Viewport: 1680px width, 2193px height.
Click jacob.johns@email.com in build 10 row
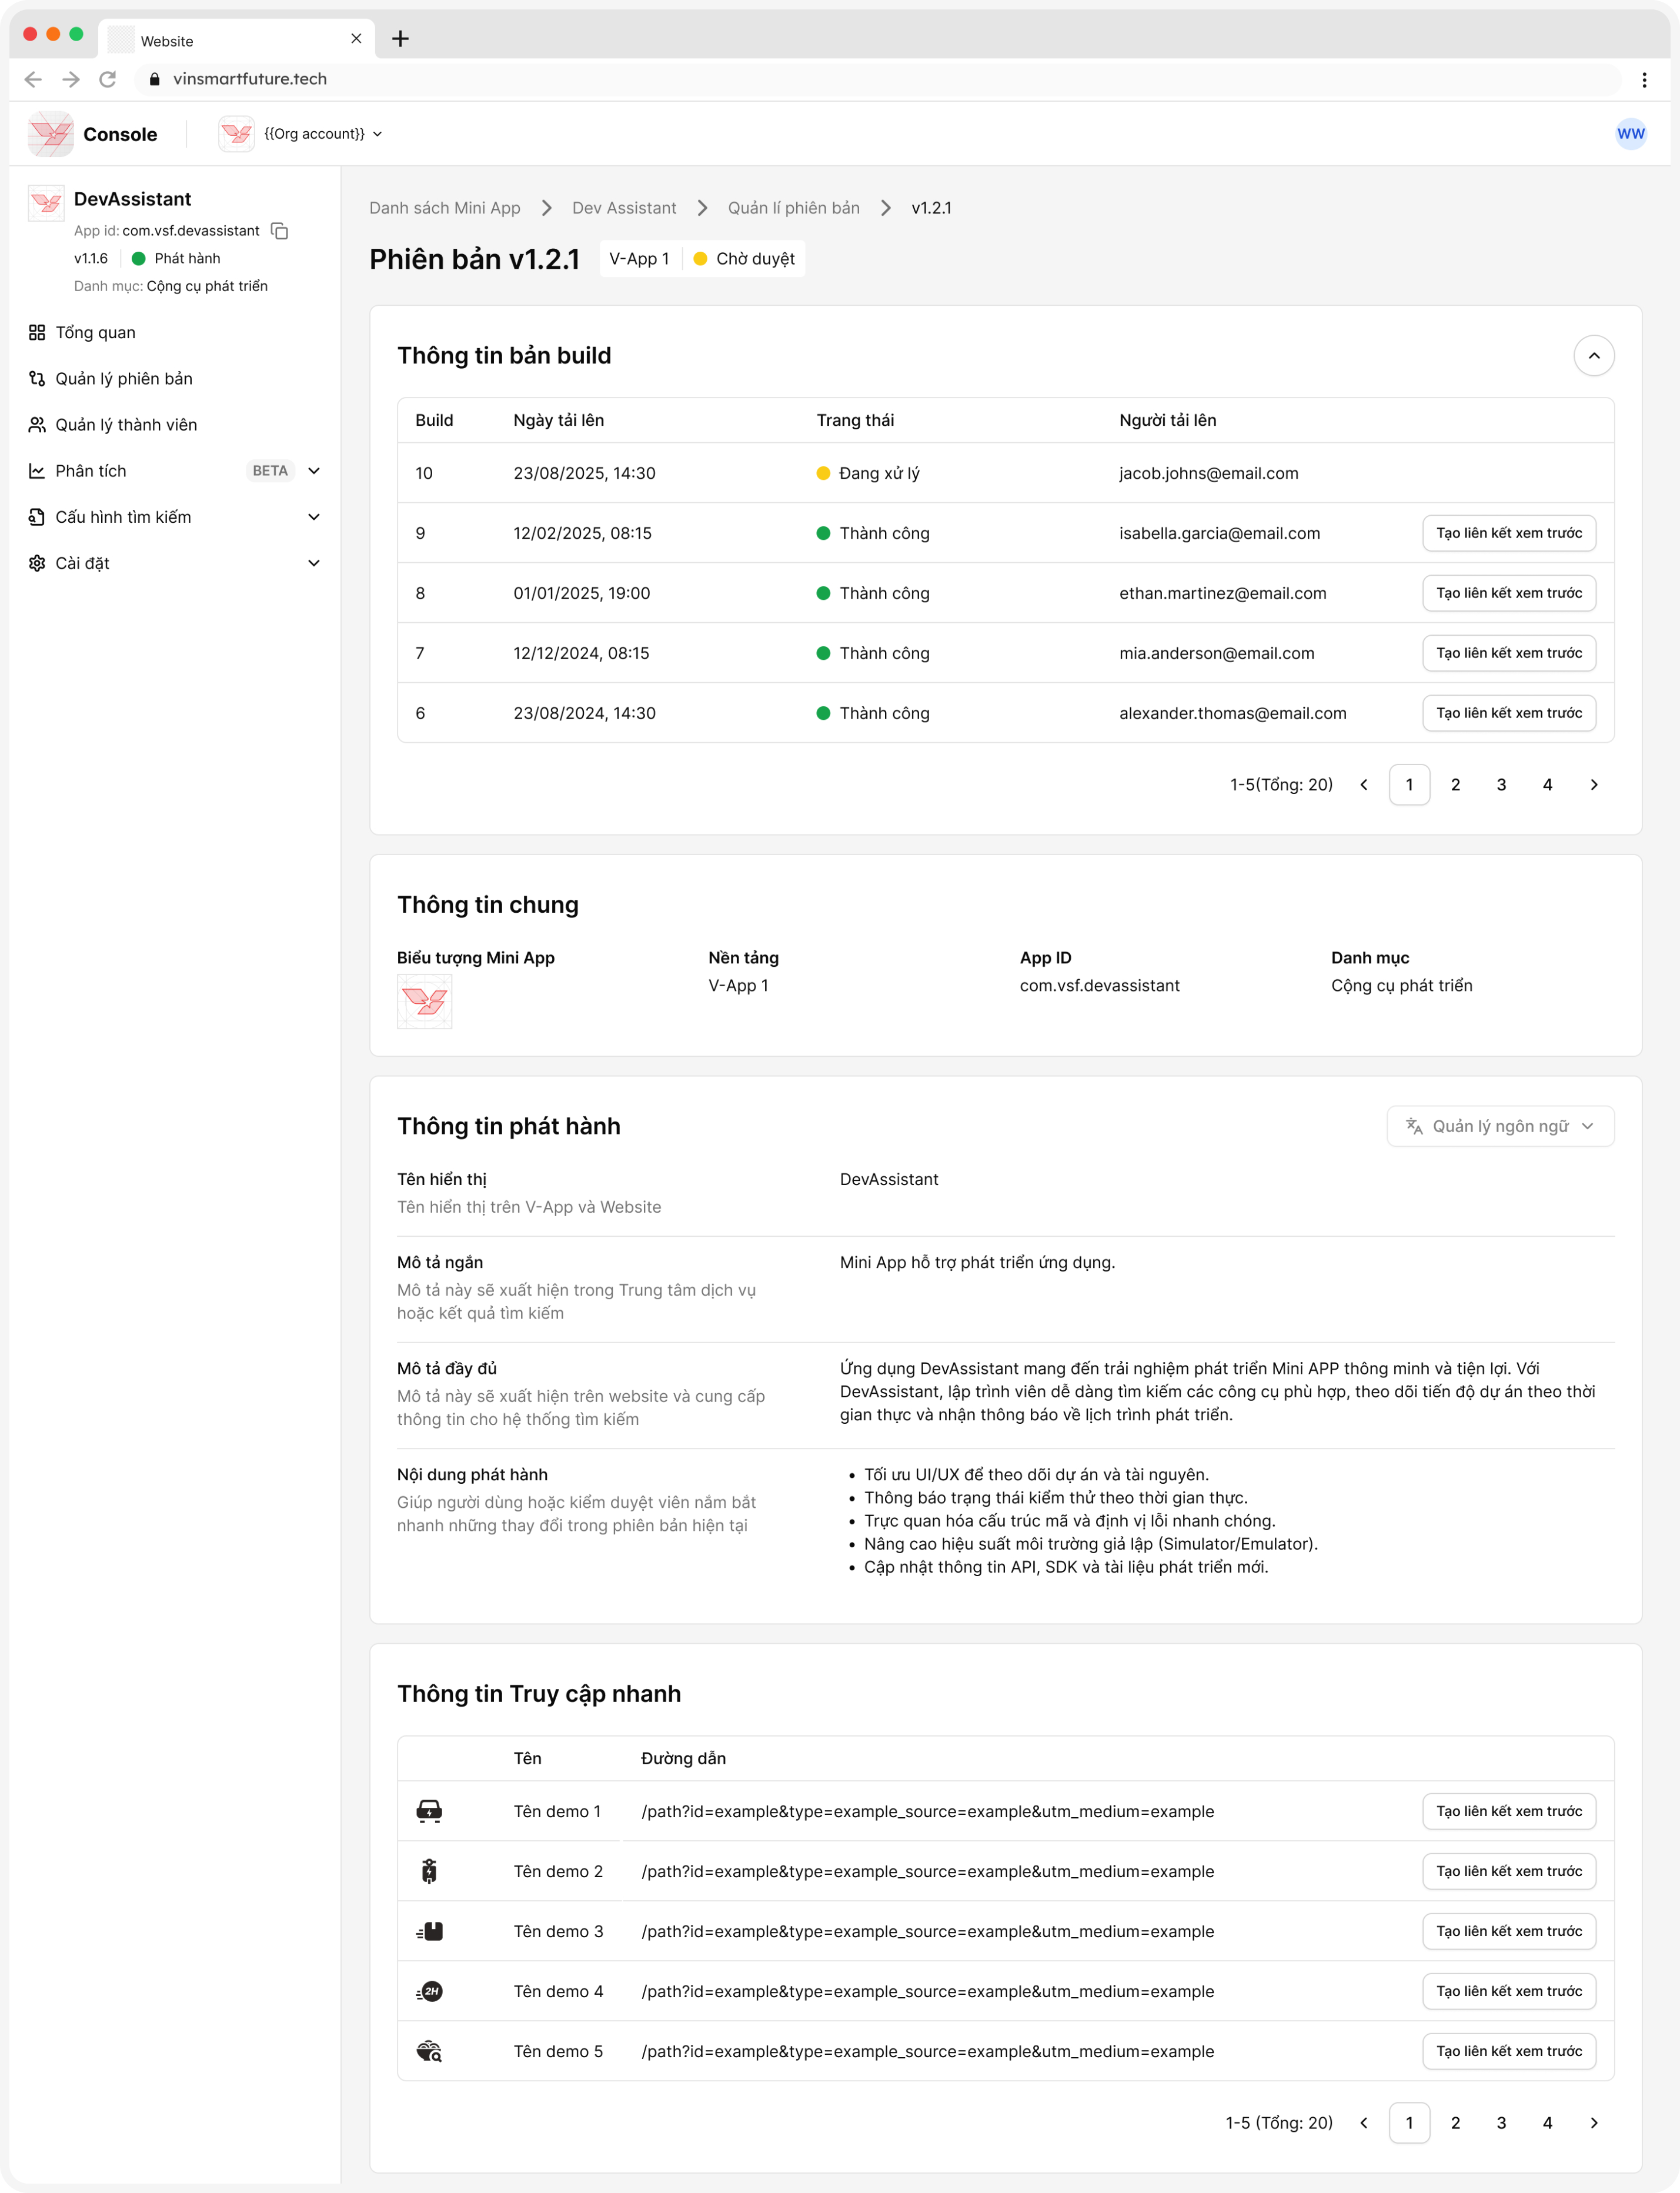(1208, 473)
